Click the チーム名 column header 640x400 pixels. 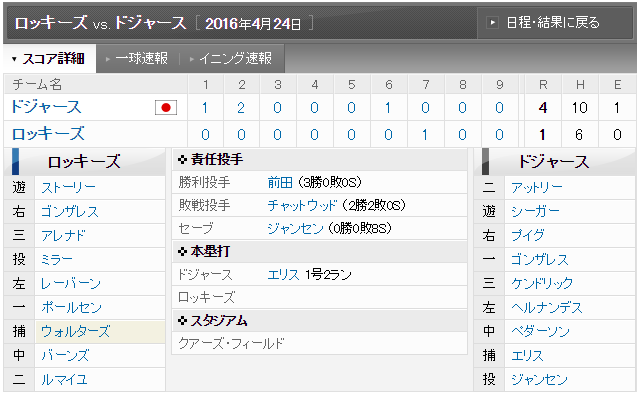(37, 85)
